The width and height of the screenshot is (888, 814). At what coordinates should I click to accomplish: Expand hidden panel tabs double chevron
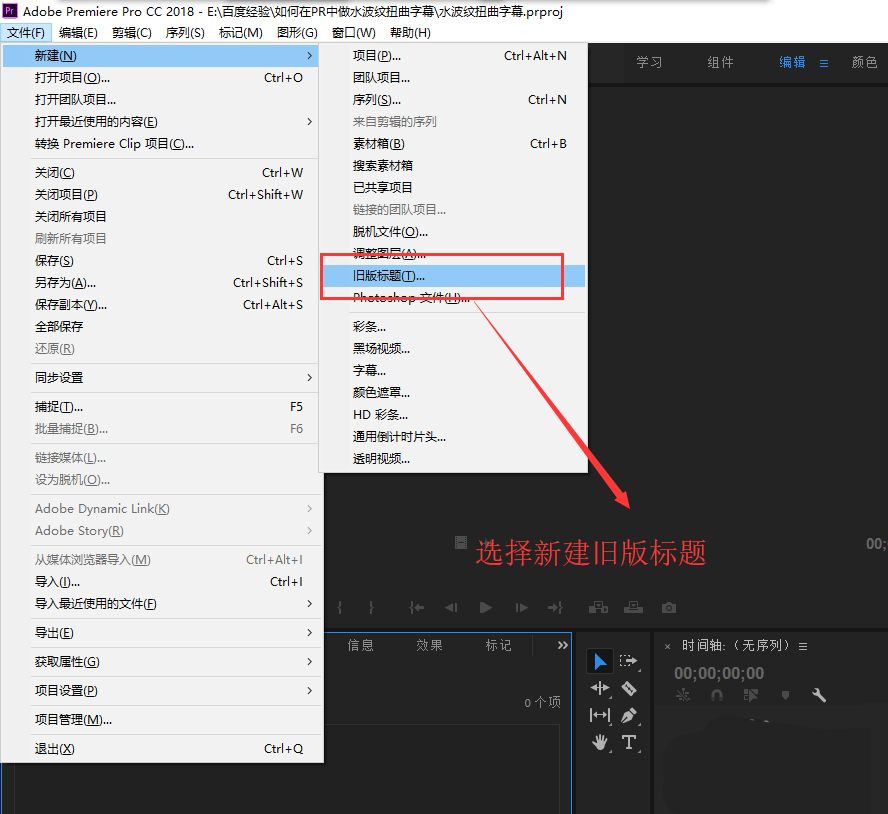(x=562, y=645)
